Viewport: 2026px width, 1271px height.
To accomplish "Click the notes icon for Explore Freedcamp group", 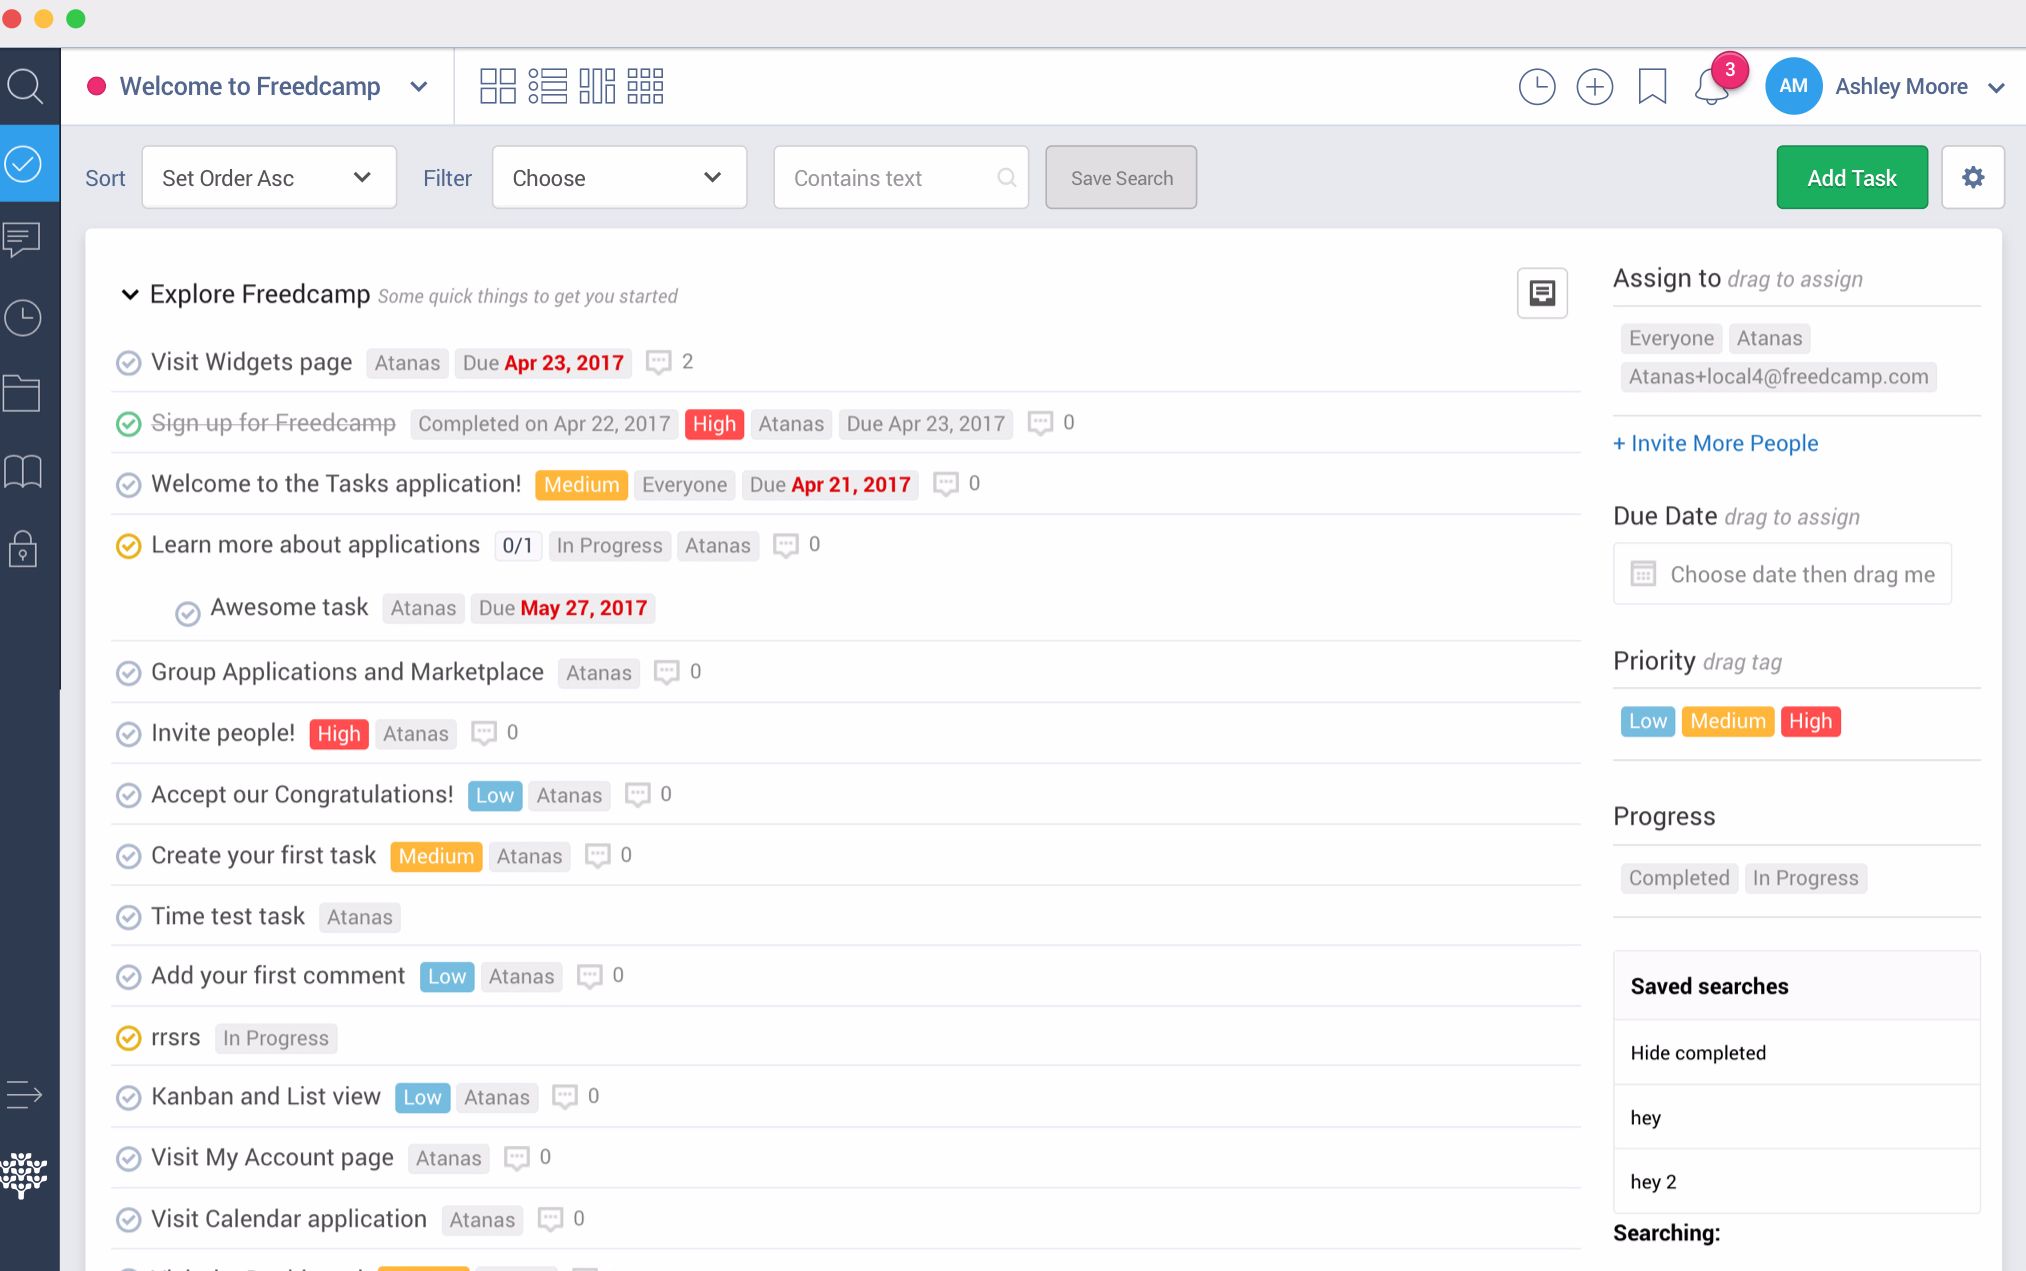I will click(x=1542, y=293).
